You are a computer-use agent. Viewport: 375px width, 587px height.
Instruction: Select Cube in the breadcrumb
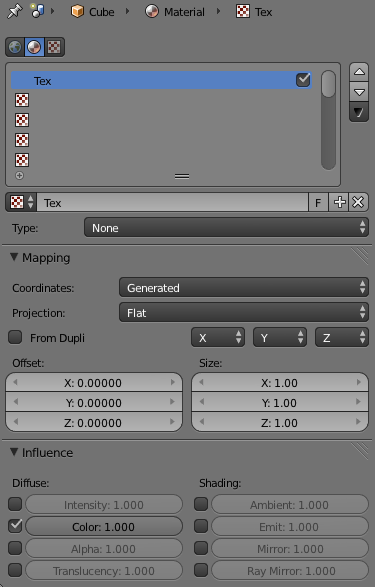coord(93,12)
